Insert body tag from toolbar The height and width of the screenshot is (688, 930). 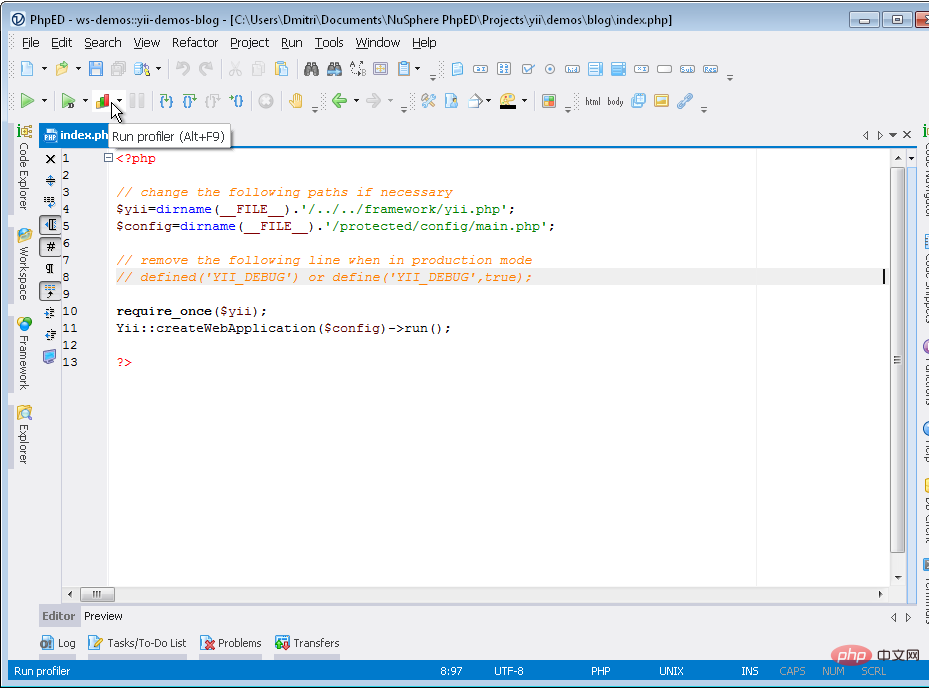coord(615,101)
